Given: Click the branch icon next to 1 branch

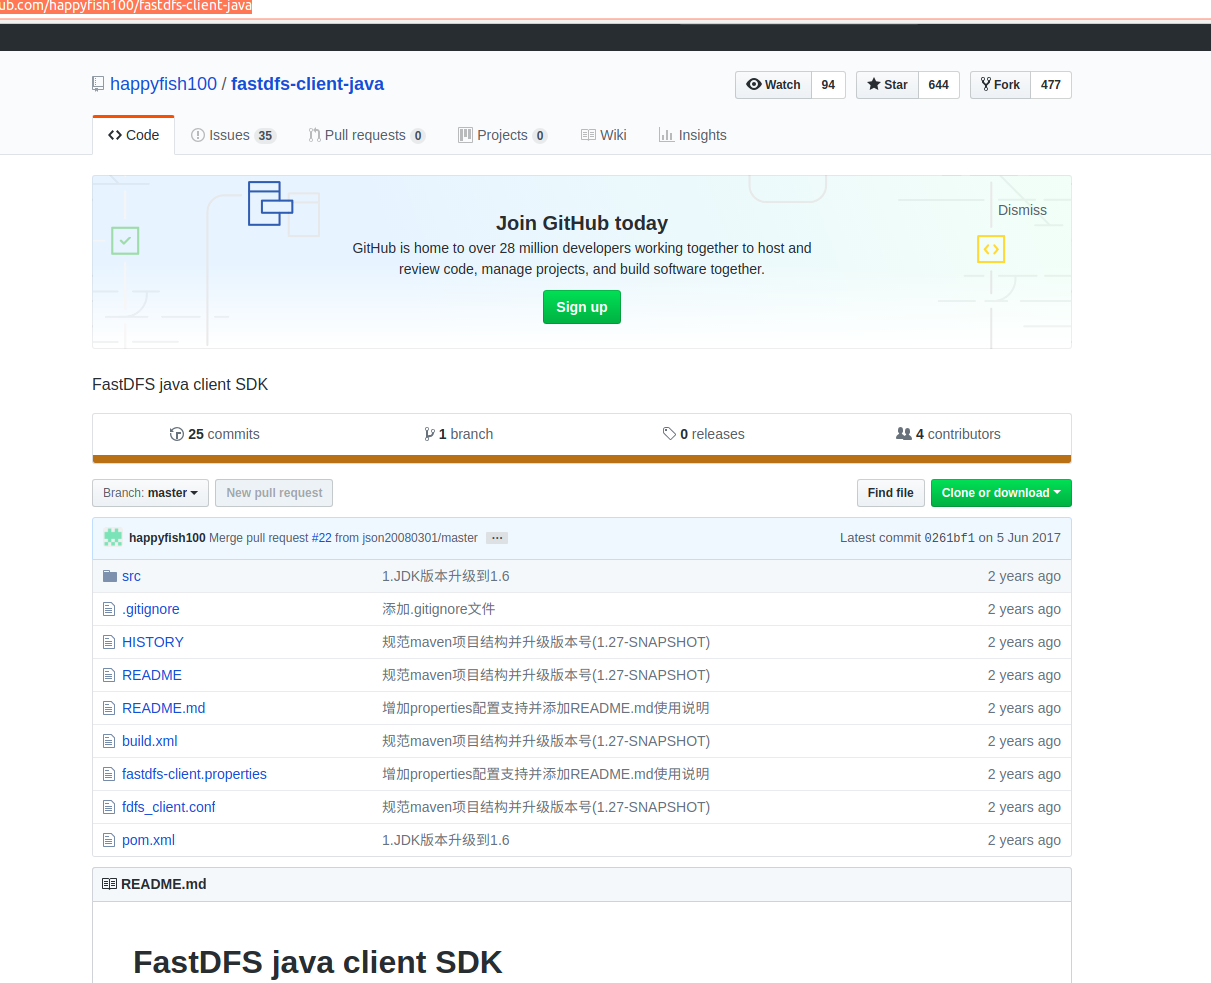Looking at the screenshot, I should point(429,434).
